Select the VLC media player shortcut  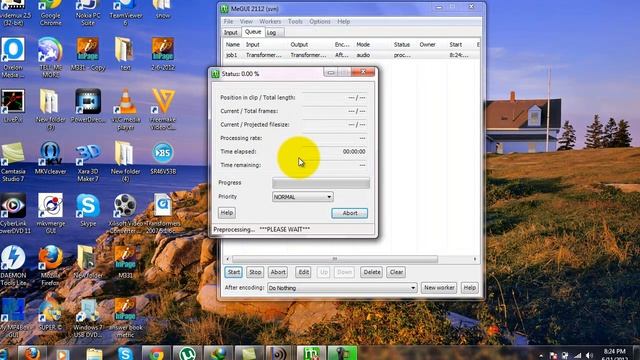click(x=125, y=110)
